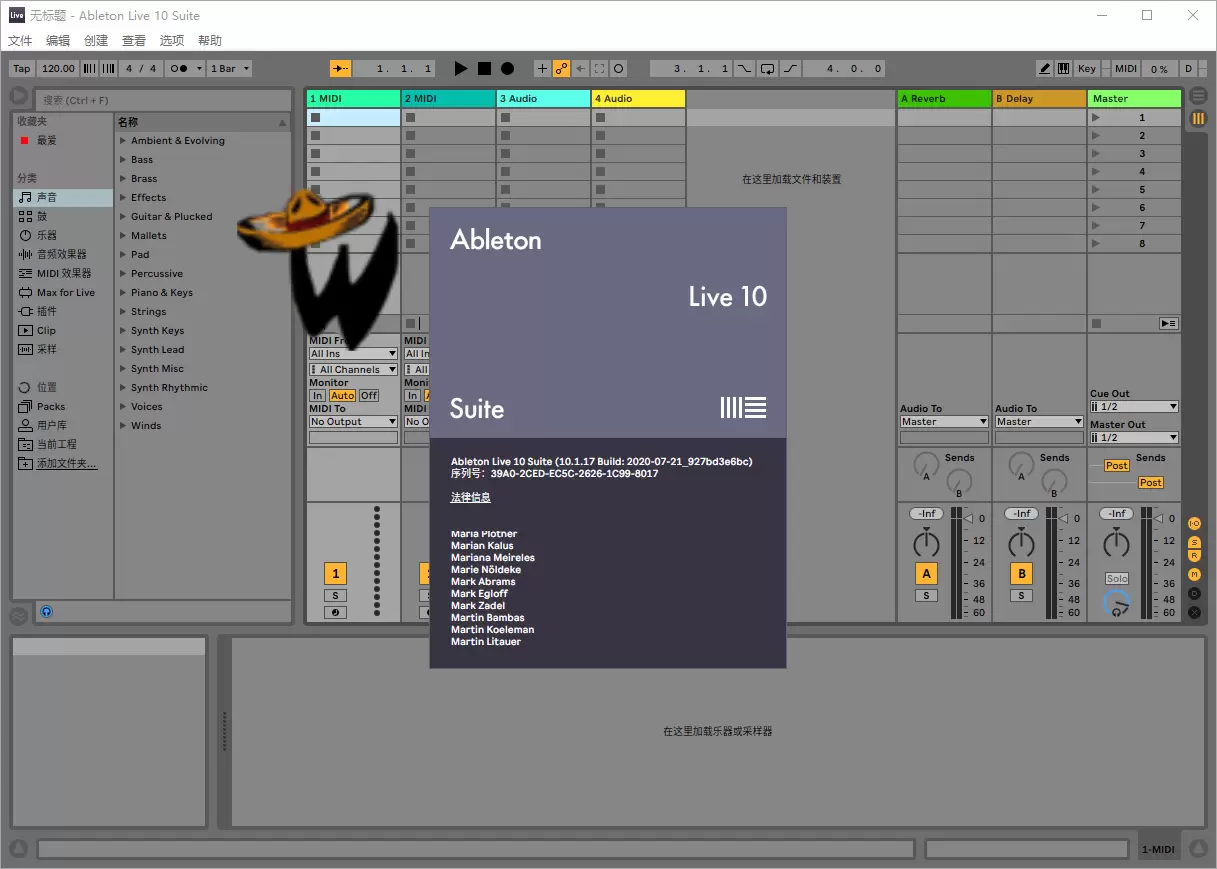Open the 采样 (Samples) browser category
The height and width of the screenshot is (869, 1217).
pyautogui.click(x=63, y=349)
